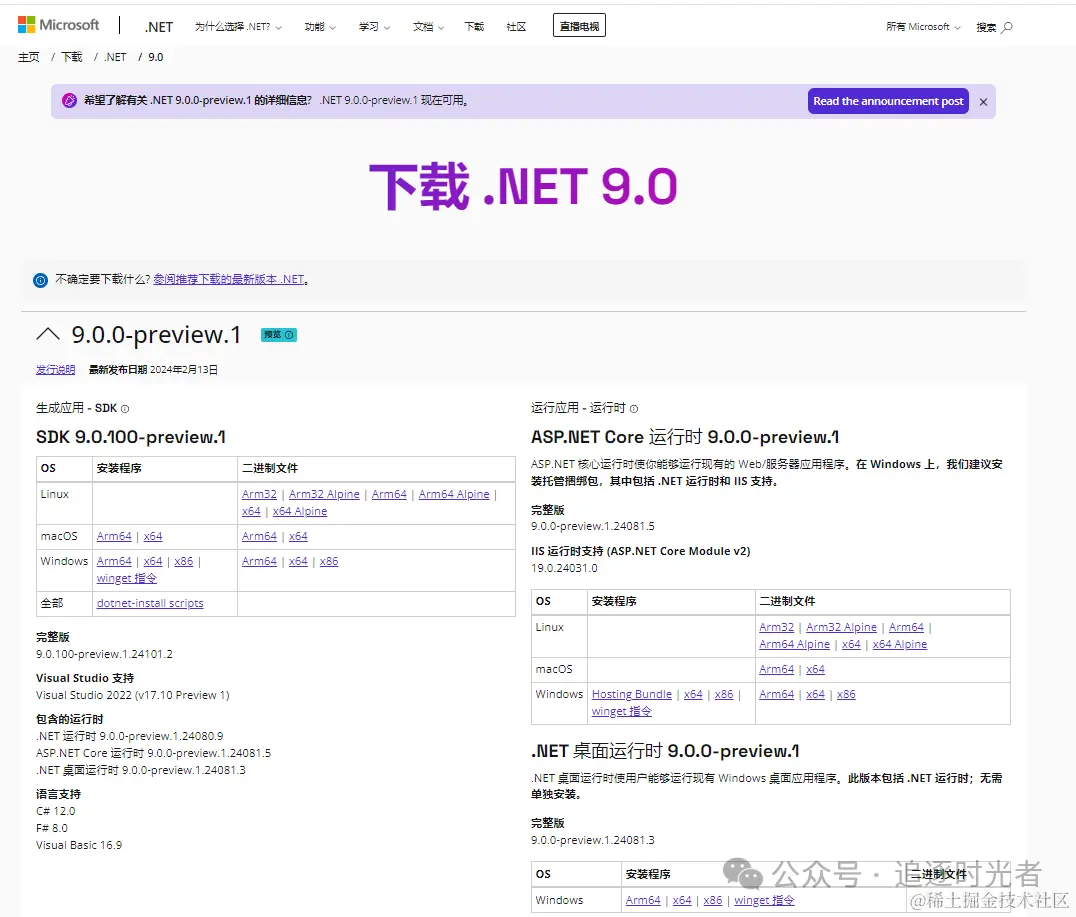1076x917 pixels.
Task: Open the recommended latest .NET version link
Action: pyautogui.click(x=229, y=279)
